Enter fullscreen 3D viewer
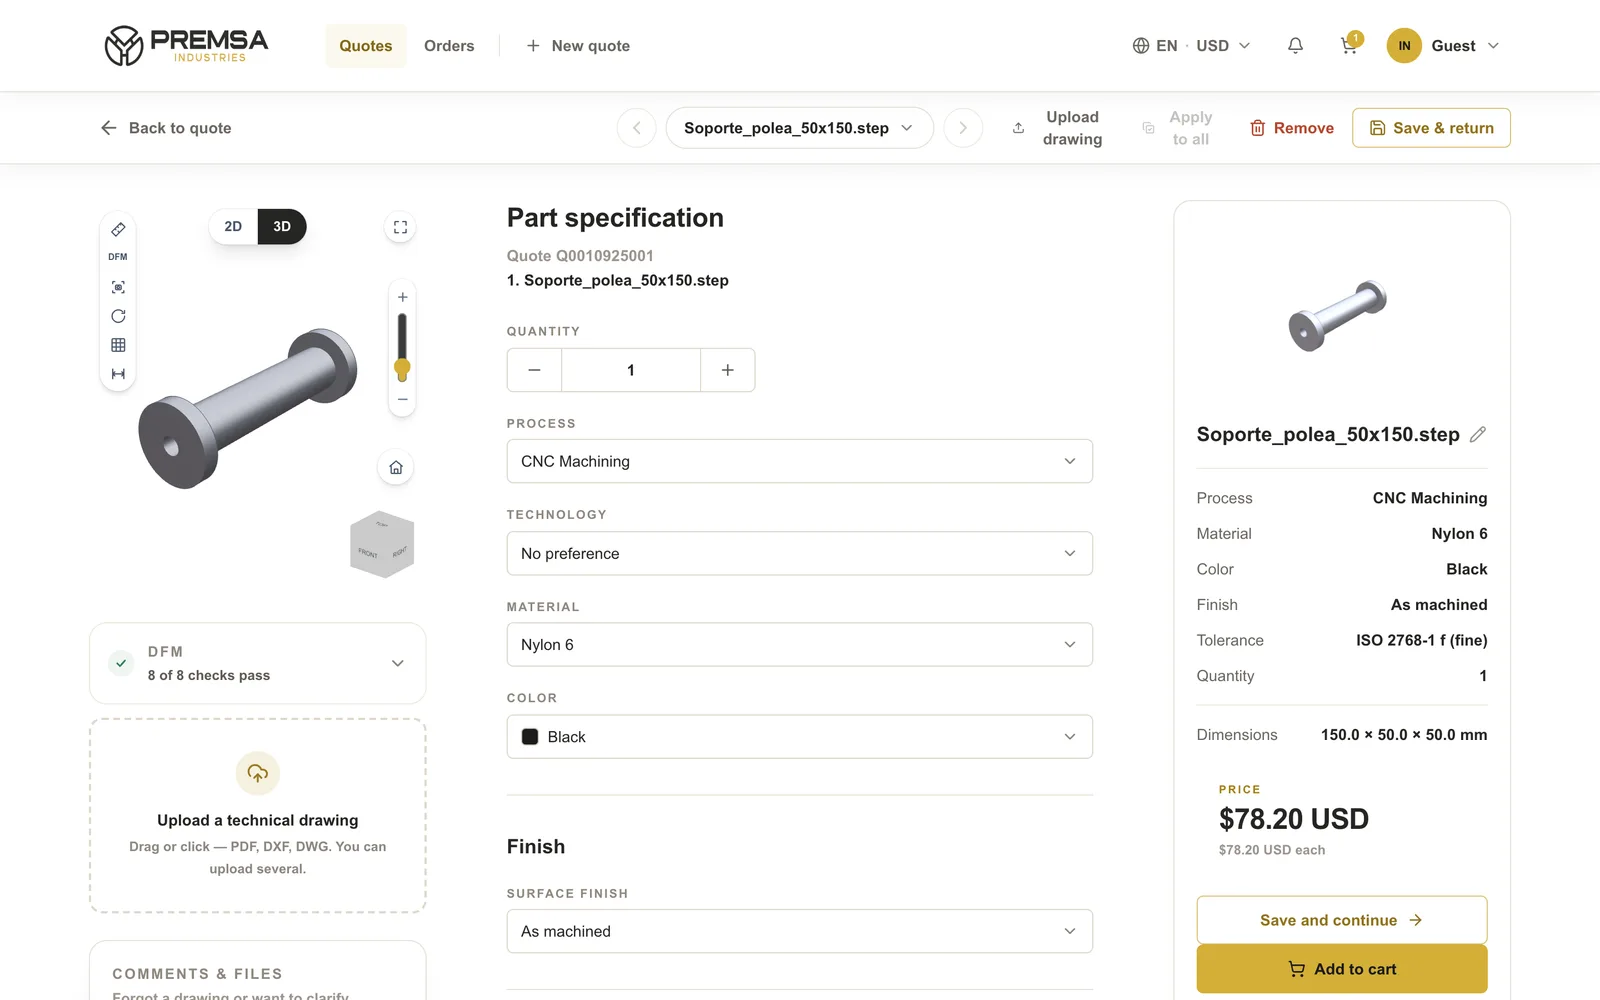The height and width of the screenshot is (1000, 1600). click(400, 227)
